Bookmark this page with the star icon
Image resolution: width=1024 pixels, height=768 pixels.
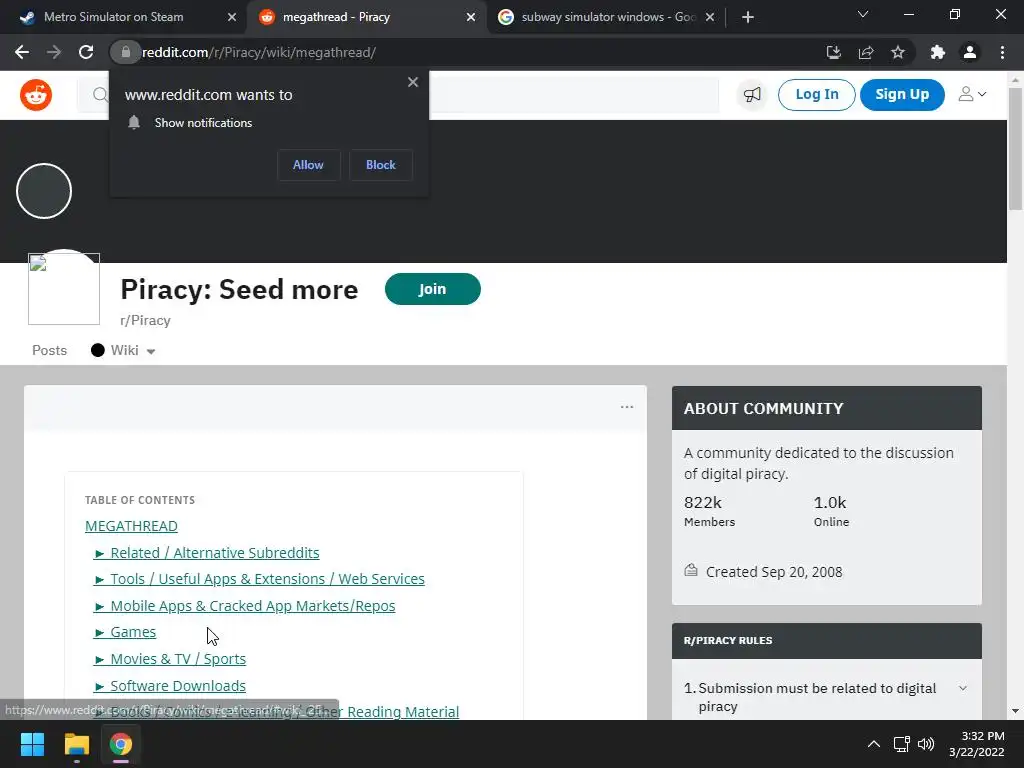point(898,52)
